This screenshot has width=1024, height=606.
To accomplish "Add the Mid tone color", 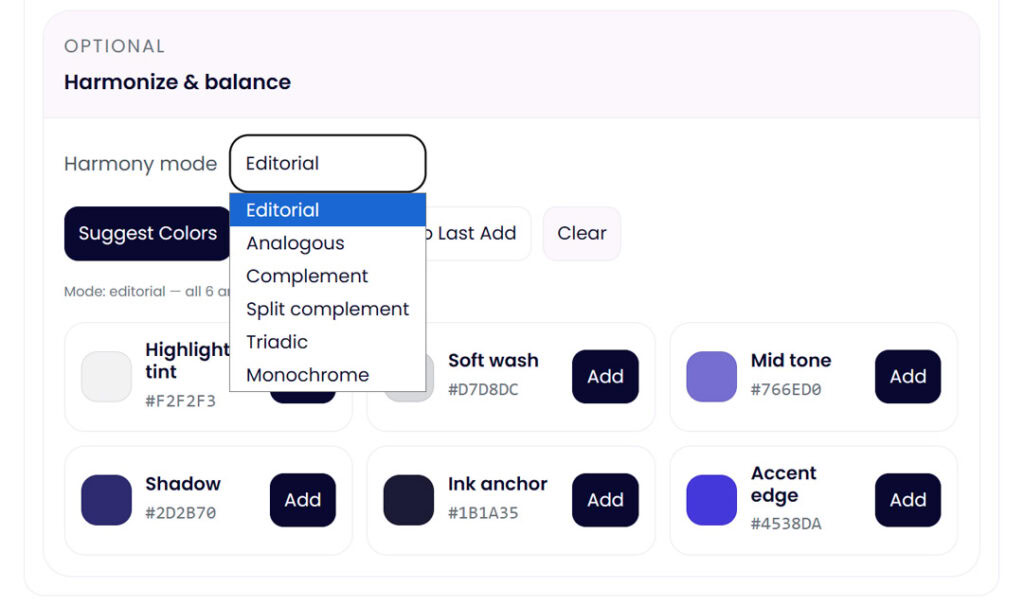I will point(907,377).
